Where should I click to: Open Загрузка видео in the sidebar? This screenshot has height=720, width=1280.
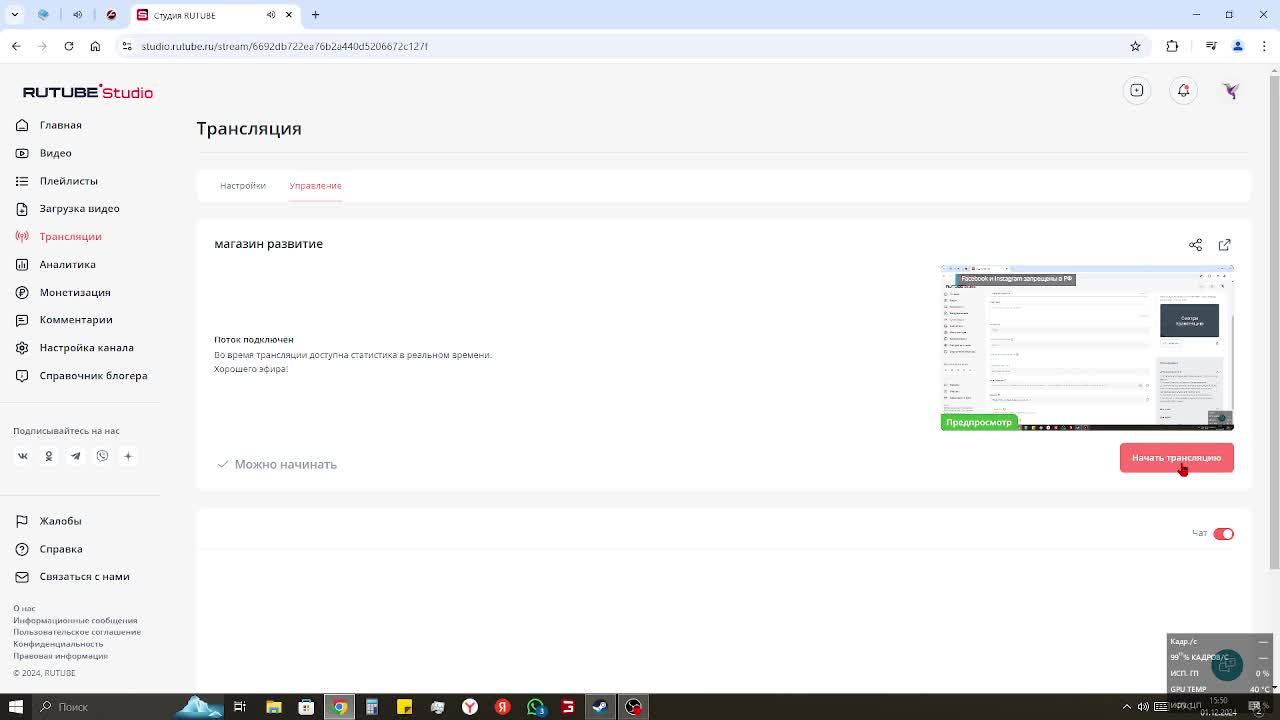[79, 208]
